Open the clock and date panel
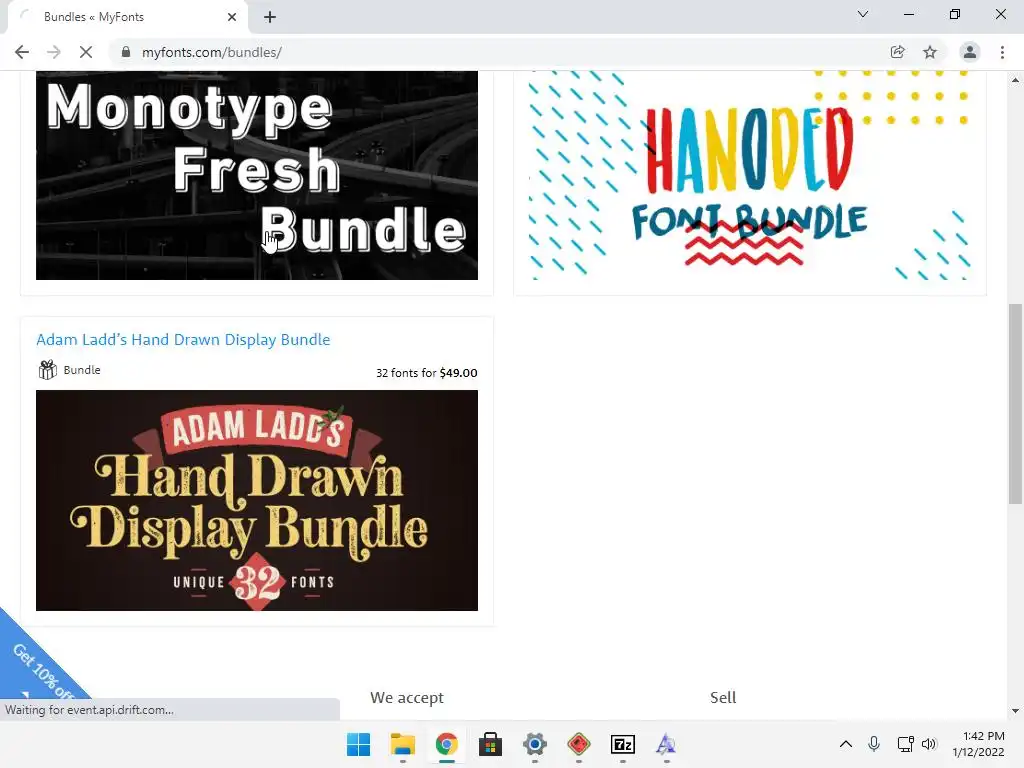This screenshot has width=1024, height=768. 978,744
